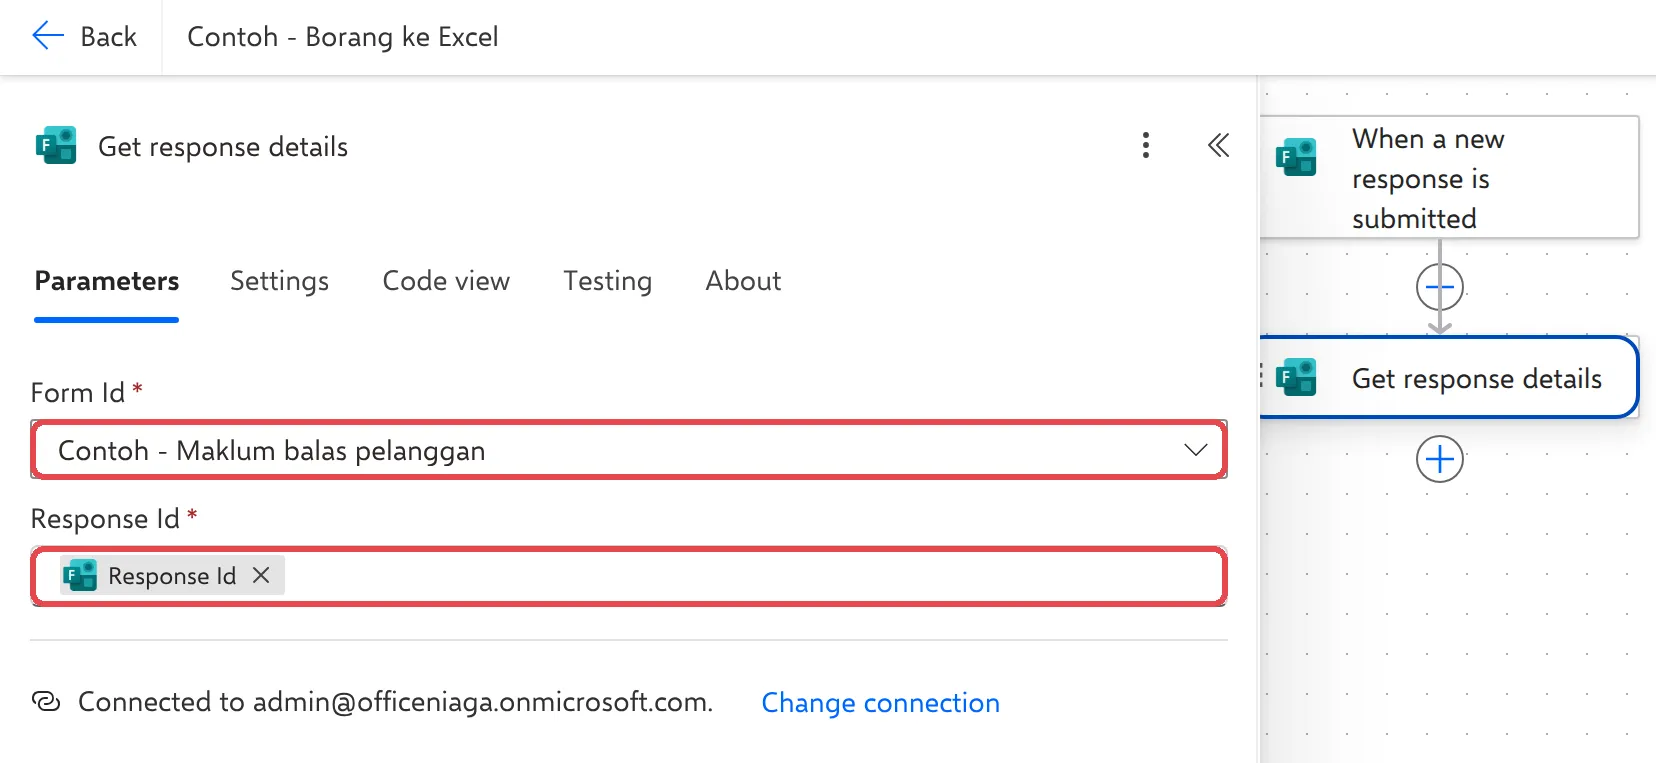The height and width of the screenshot is (763, 1656).
Task: Open Form Id combo box showing Contoh - Maklum balas
Action: 628,450
